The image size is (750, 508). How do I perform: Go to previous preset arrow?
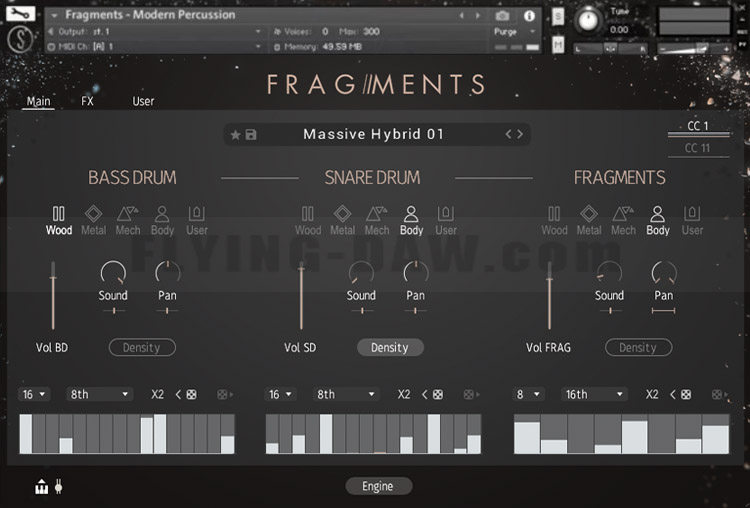pos(508,134)
